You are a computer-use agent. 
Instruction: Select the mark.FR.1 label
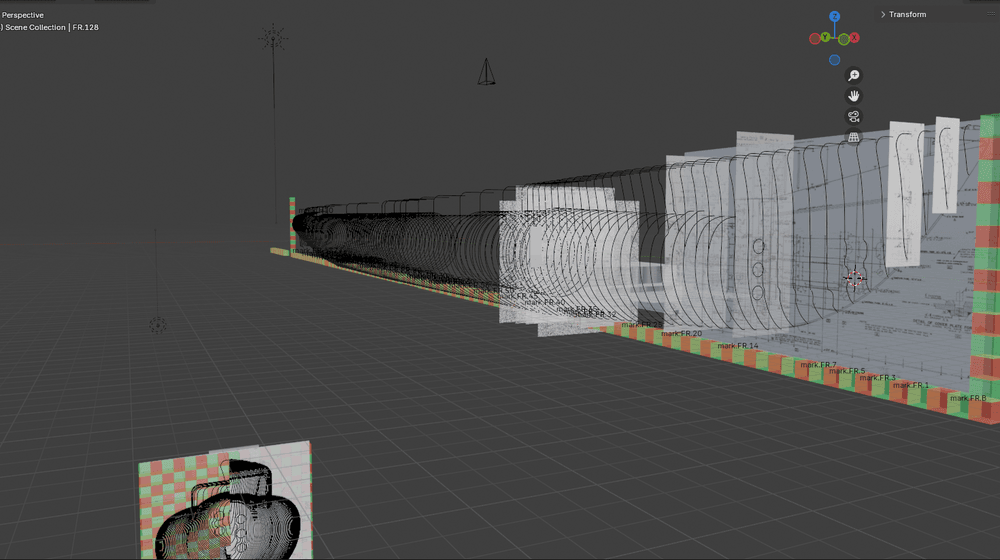pyautogui.click(x=911, y=385)
